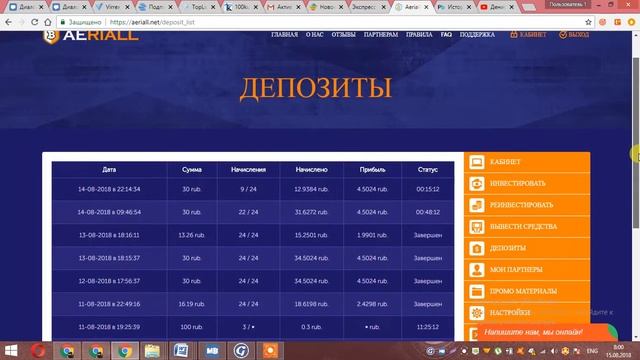Switch to the 100k browser tab
This screenshot has height=360, width=640.
[x=241, y=7]
